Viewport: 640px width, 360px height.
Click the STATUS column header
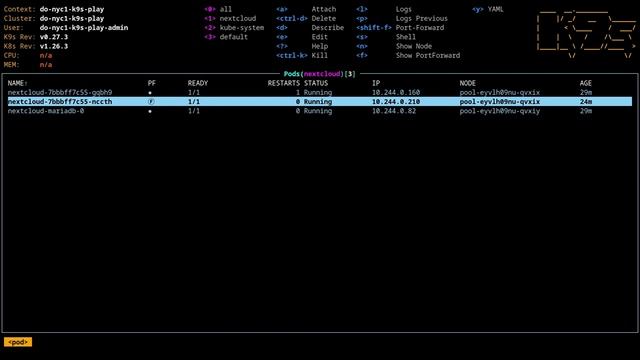[x=316, y=83]
